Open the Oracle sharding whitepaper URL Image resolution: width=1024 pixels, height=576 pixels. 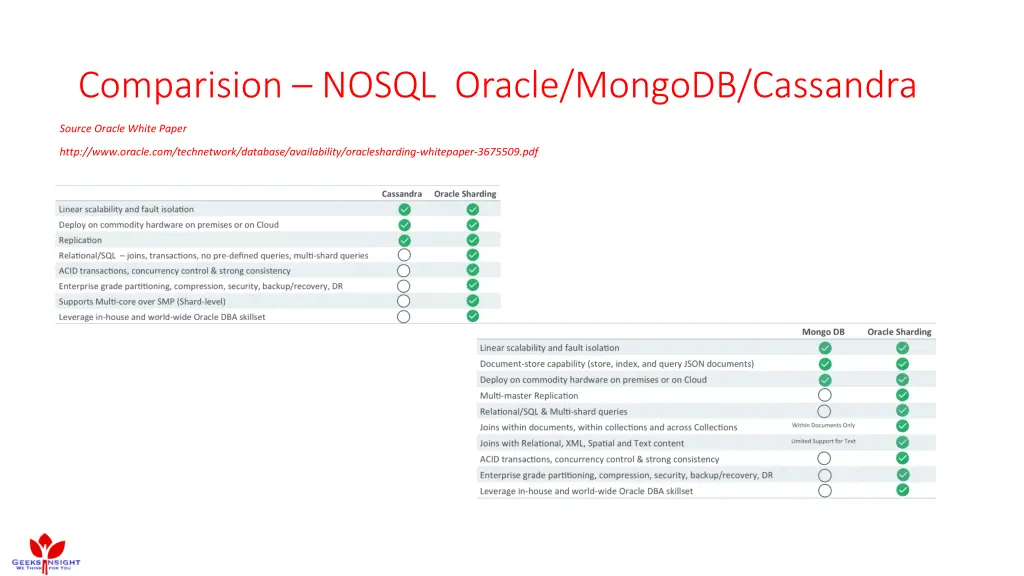(298, 152)
